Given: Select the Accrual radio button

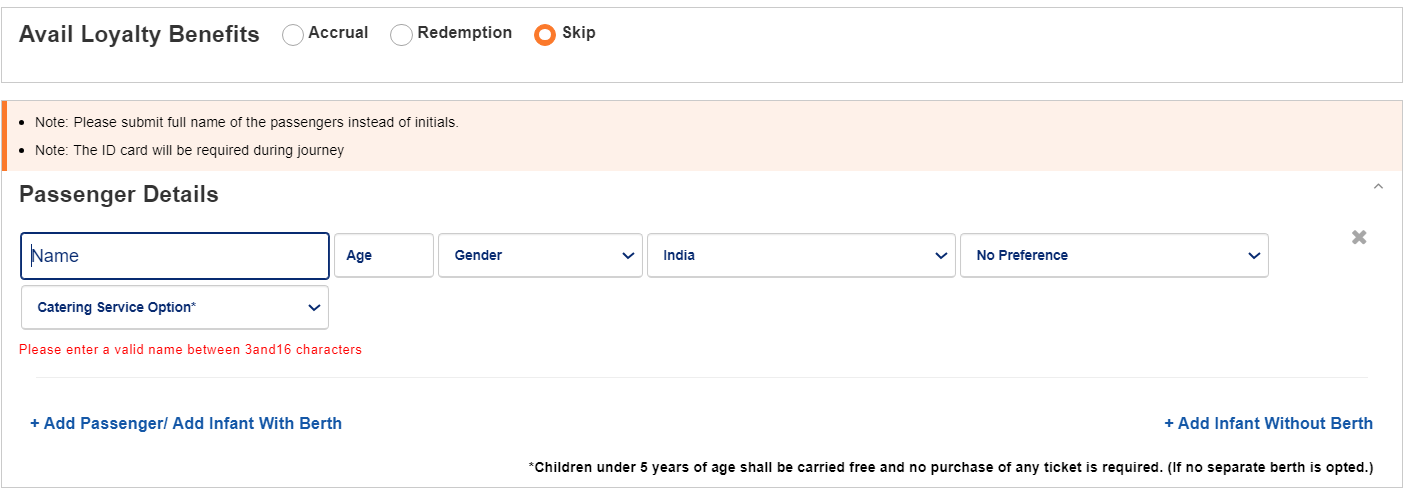Looking at the screenshot, I should (293, 35).
